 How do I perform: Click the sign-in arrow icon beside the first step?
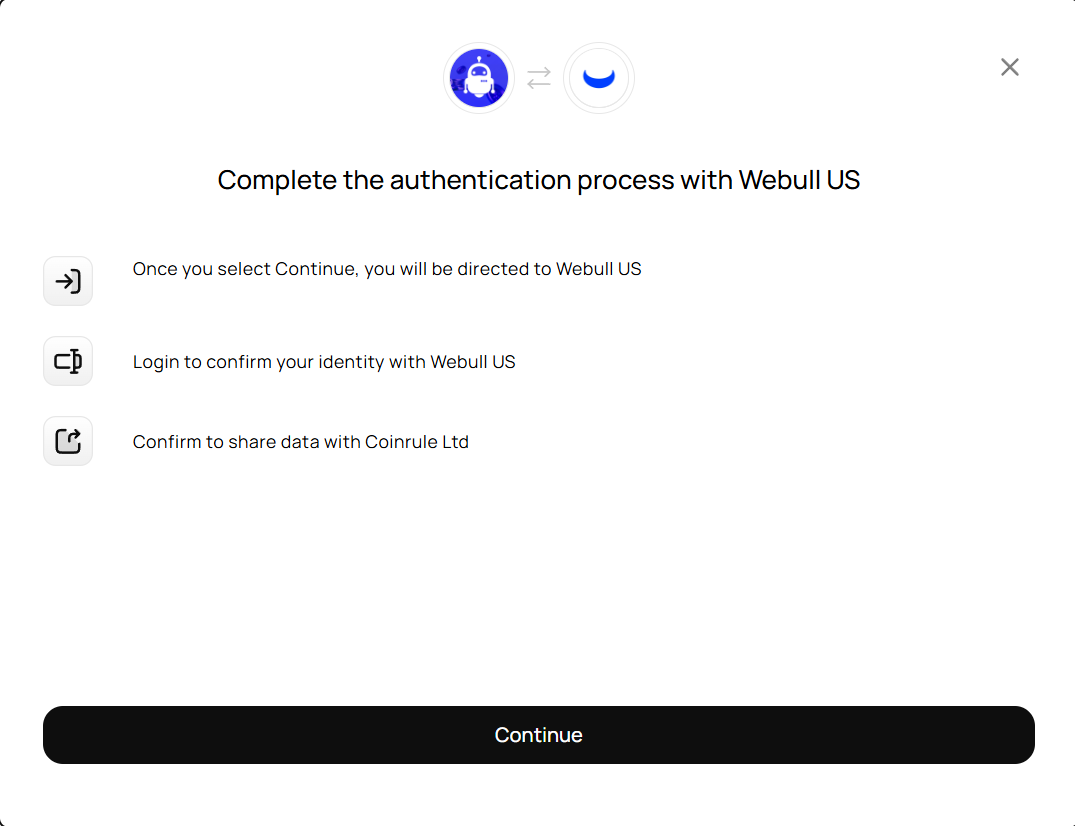tap(67, 281)
